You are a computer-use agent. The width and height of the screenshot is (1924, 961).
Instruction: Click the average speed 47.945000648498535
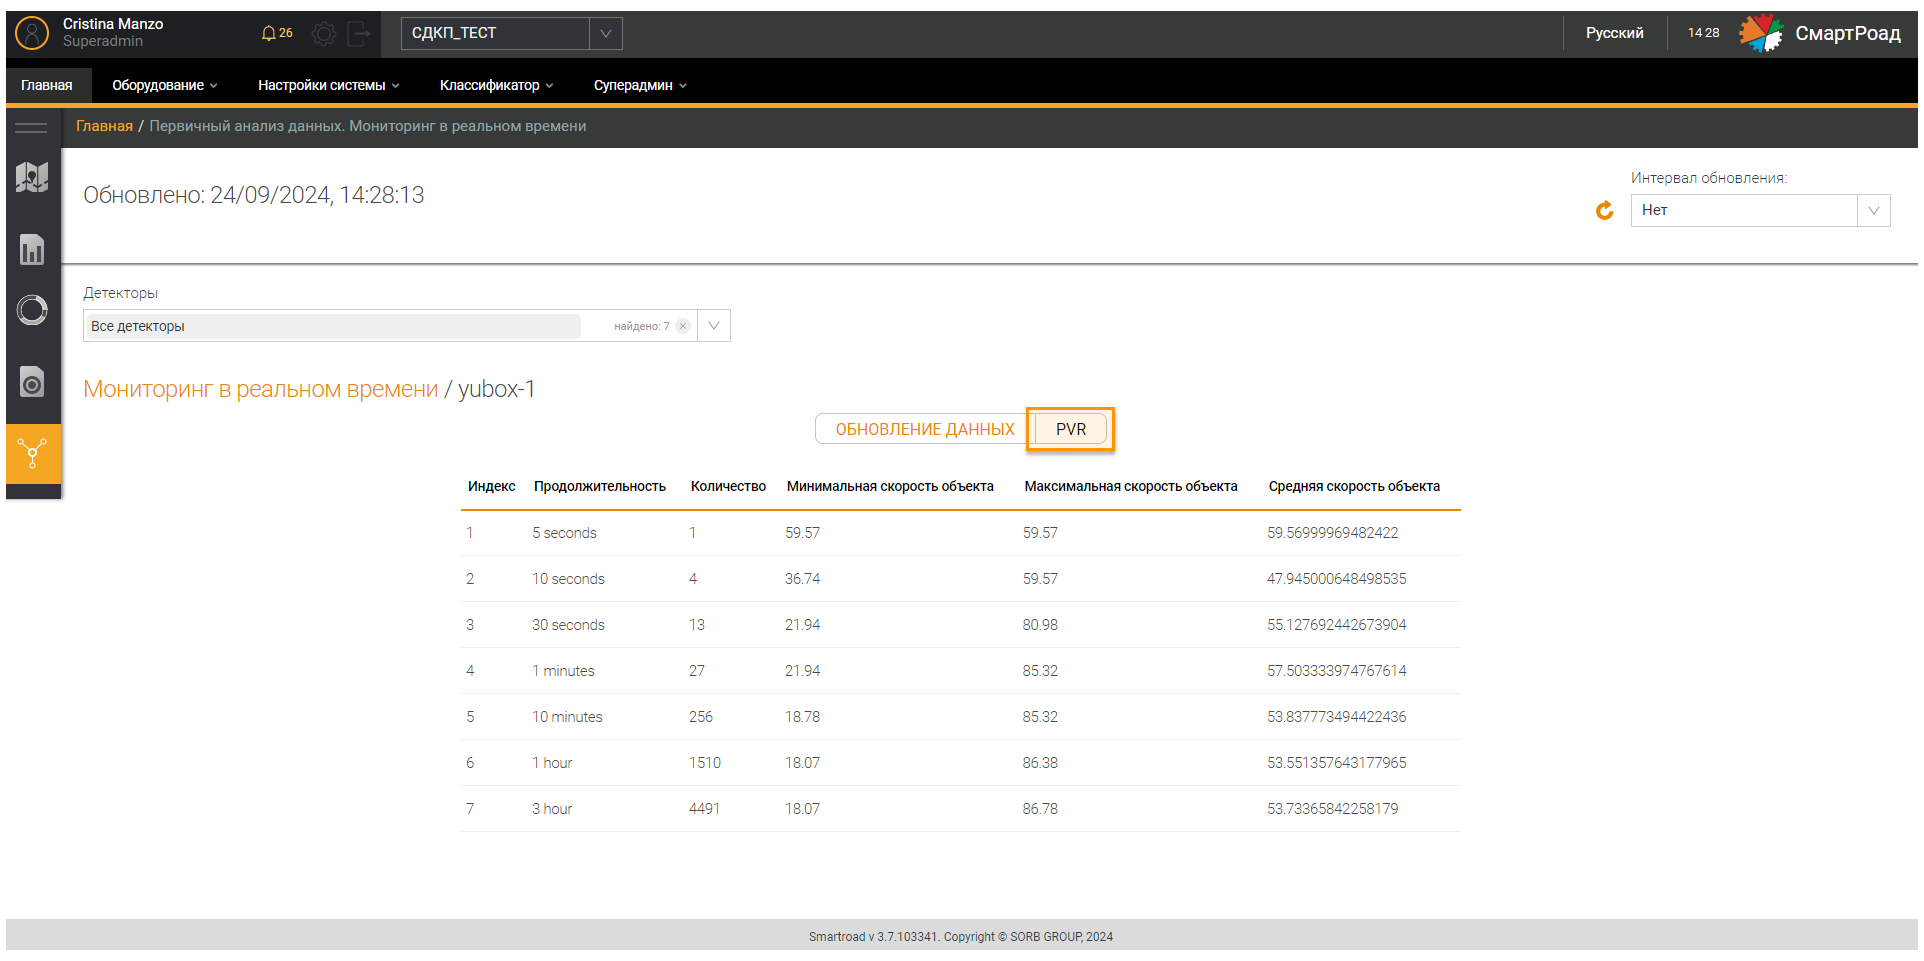tap(1336, 579)
